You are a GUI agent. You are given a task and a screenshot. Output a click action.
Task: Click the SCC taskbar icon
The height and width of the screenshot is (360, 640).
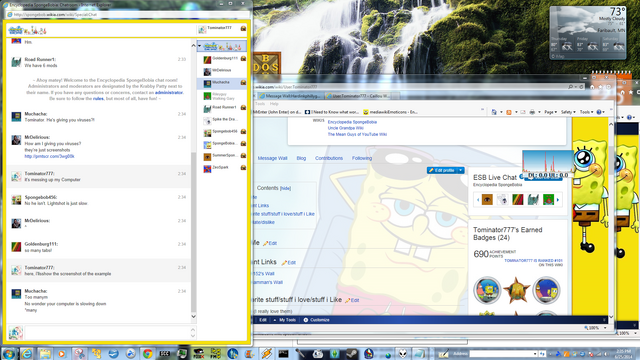pos(164,353)
